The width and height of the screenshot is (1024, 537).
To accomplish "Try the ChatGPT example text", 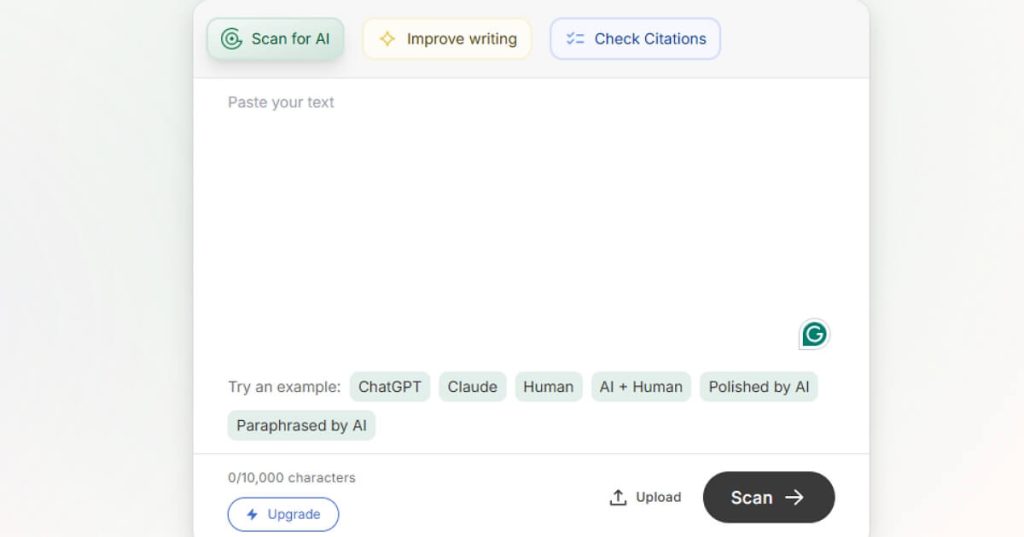I will (390, 387).
